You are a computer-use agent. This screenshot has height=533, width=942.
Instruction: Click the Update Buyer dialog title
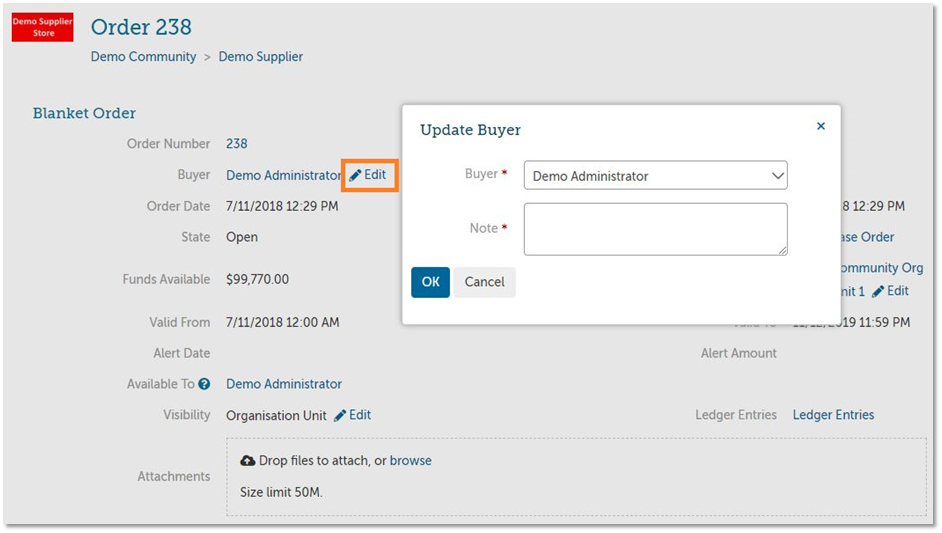coord(470,130)
